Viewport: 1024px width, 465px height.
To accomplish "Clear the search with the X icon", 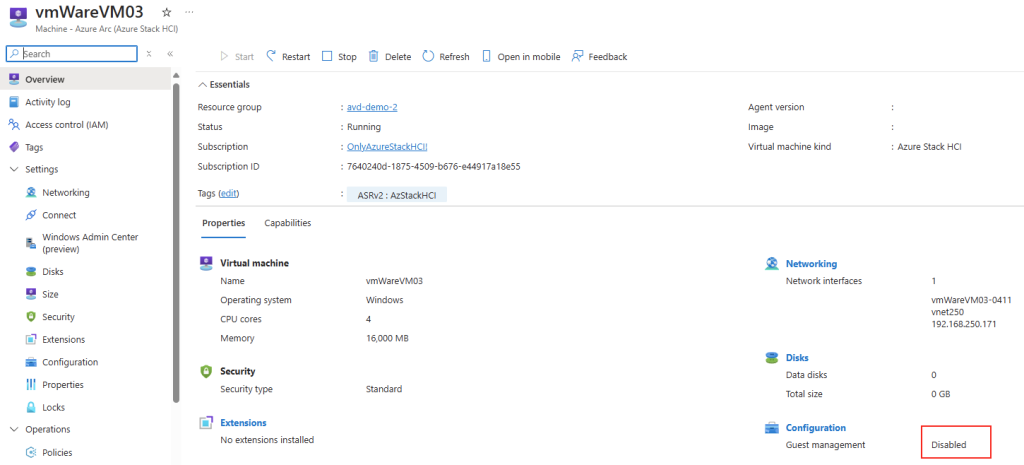I will tap(150, 54).
